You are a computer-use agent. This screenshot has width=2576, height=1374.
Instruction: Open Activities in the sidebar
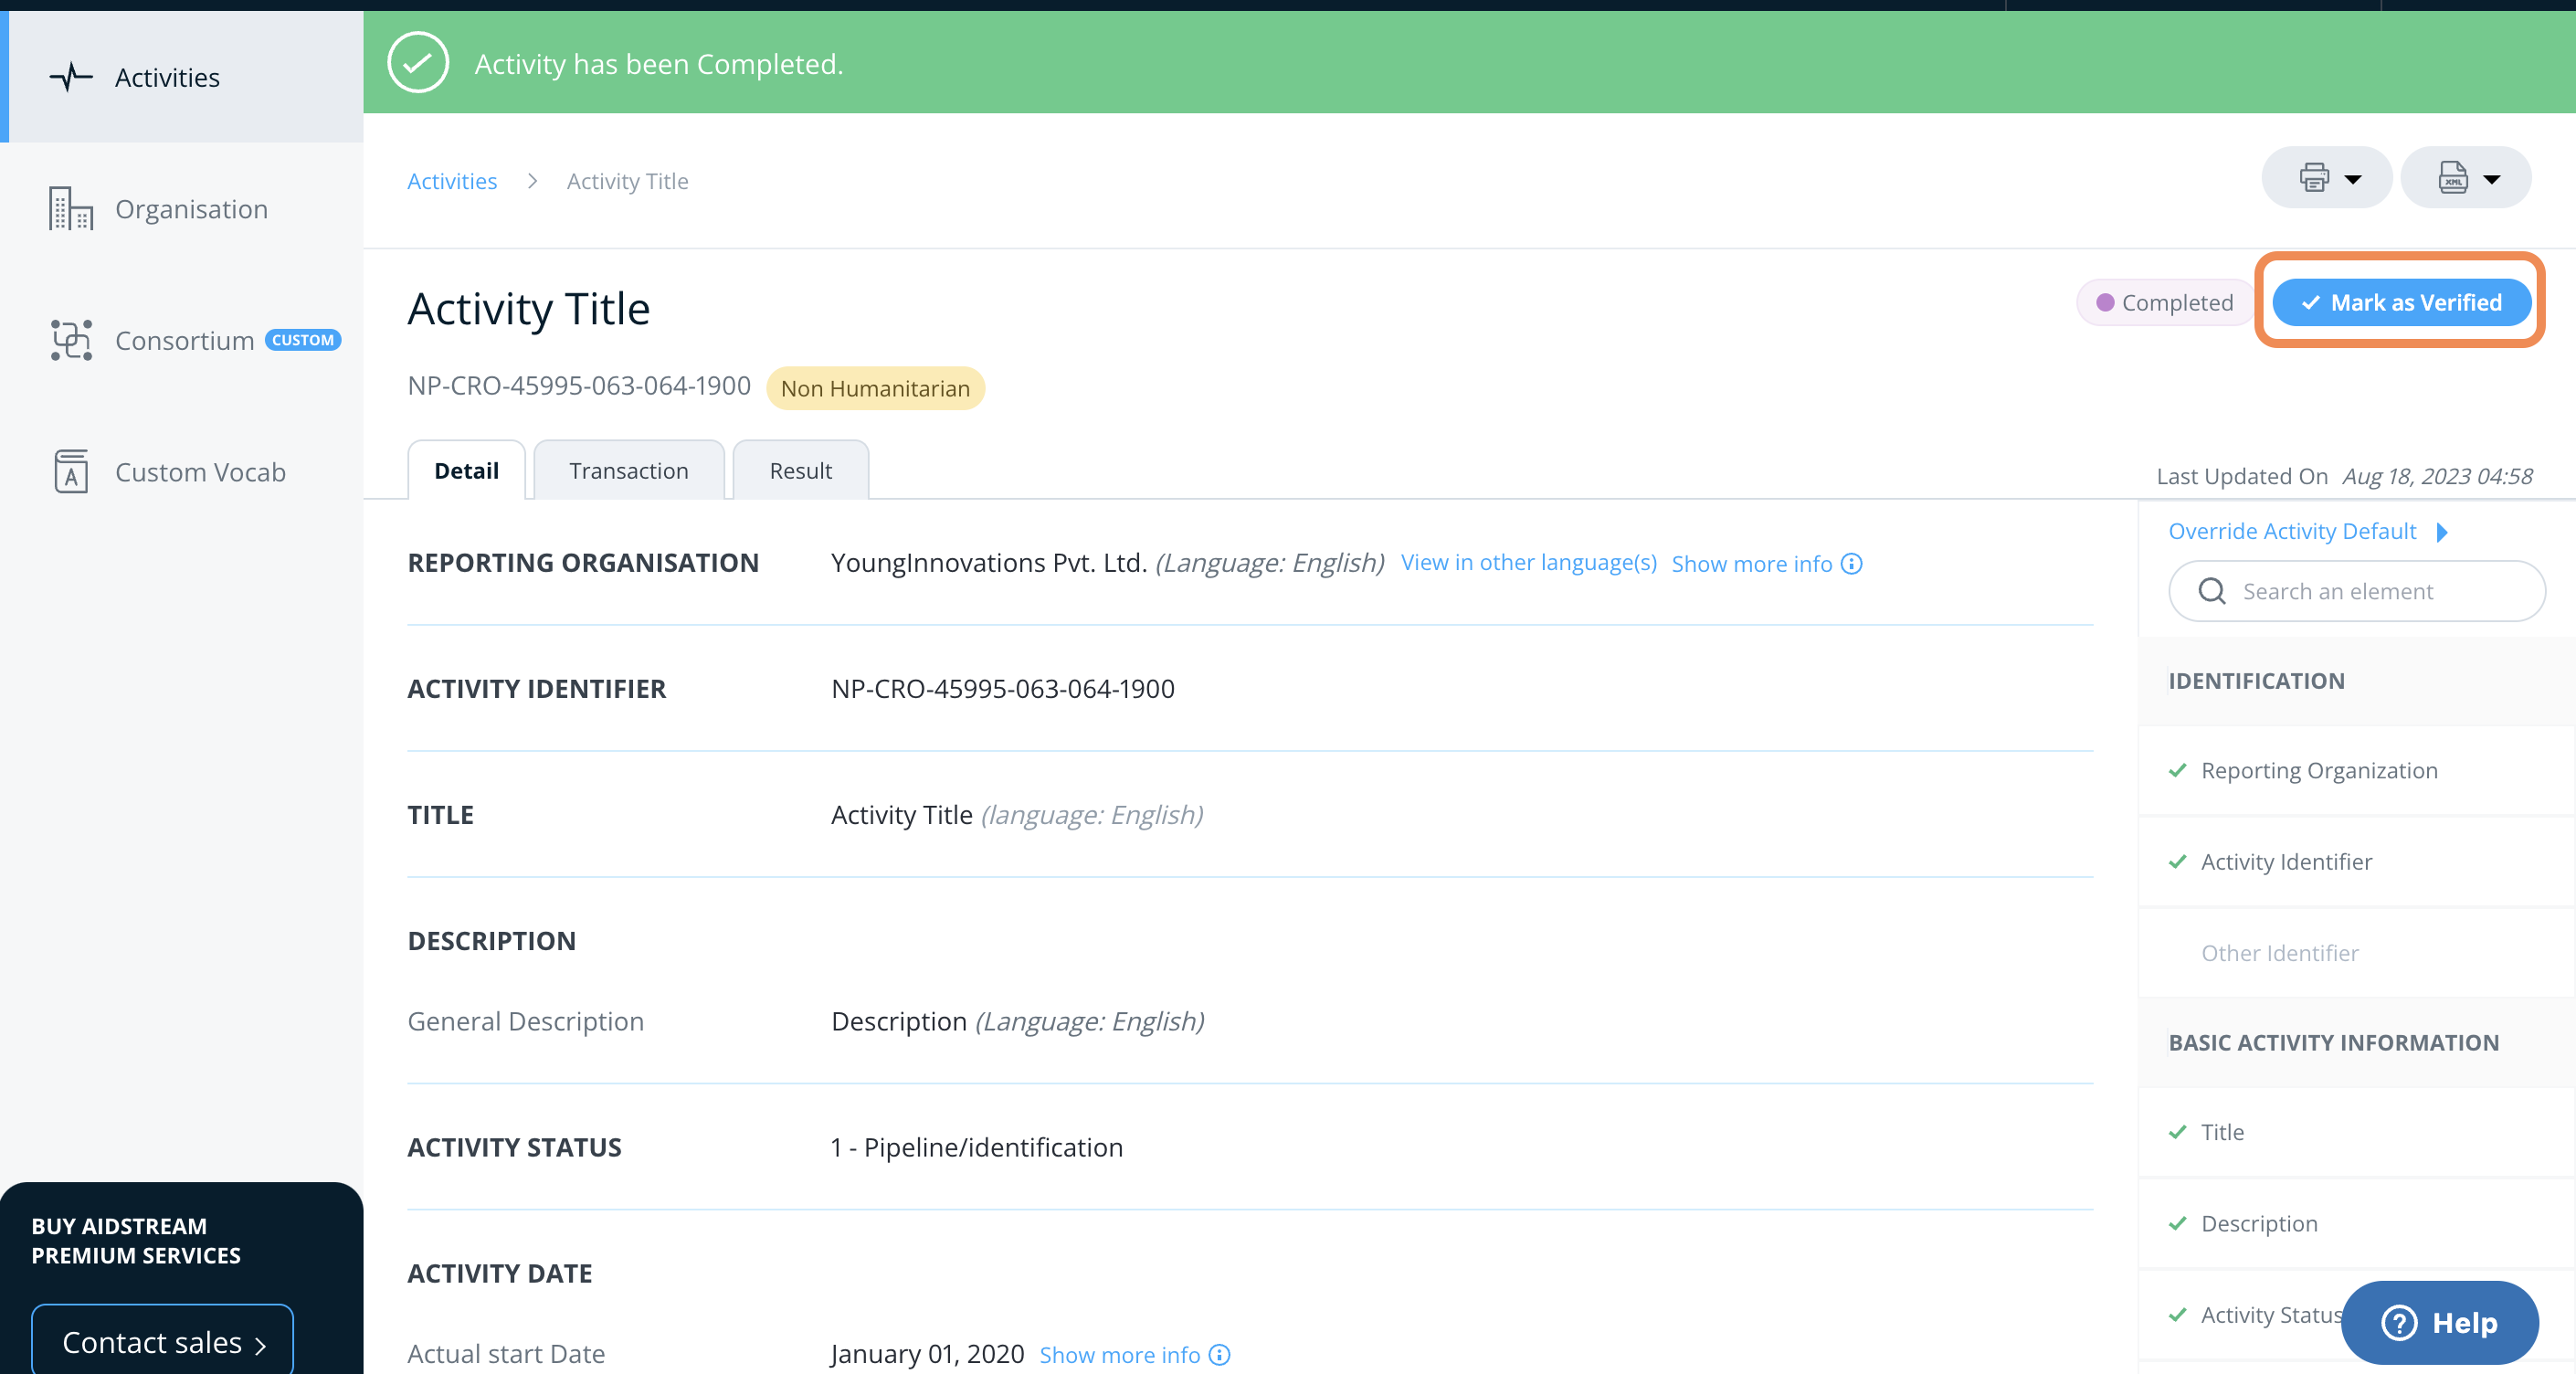click(x=182, y=77)
